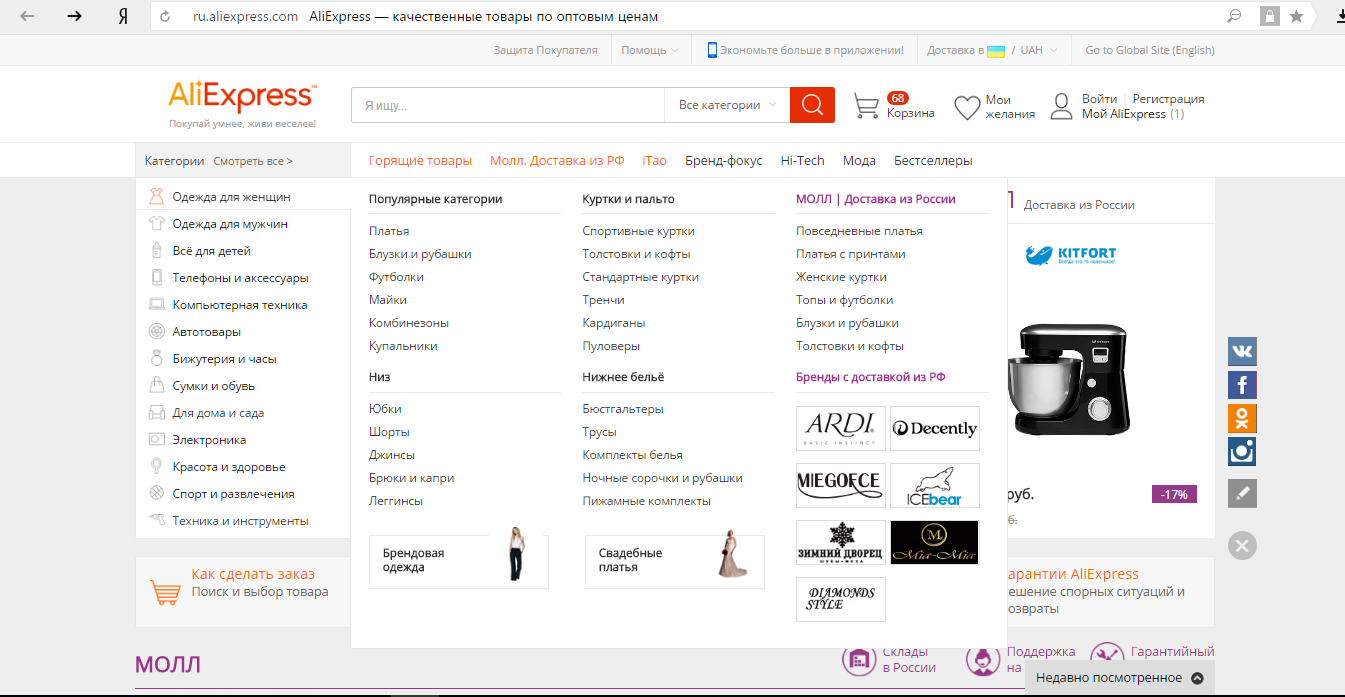Select Красота и здоровье category

pos(229,467)
